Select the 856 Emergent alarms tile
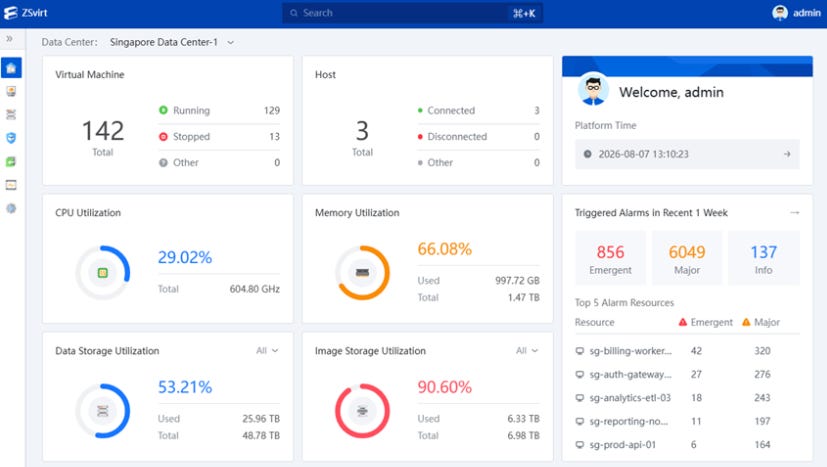This screenshot has height=467, width=827. click(610, 259)
